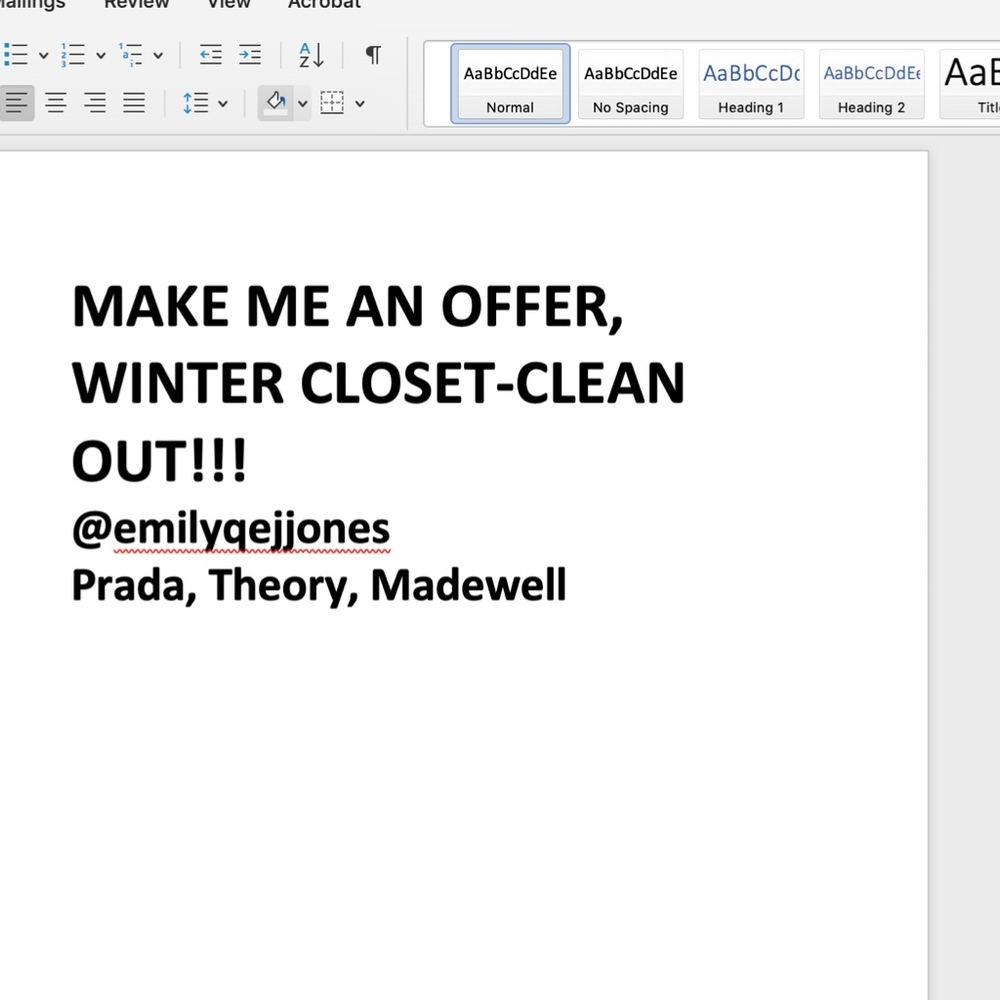Image resolution: width=1000 pixels, height=1000 pixels.
Task: Click the borders icon
Action: pyautogui.click(x=332, y=103)
